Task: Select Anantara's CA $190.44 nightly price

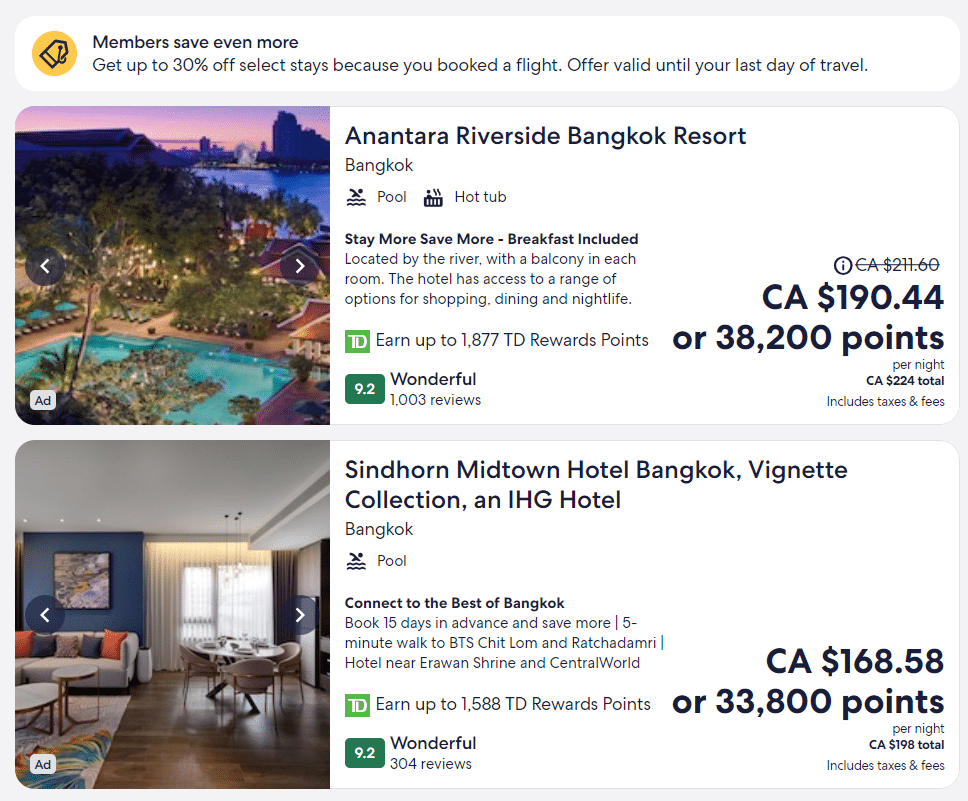Action: tap(852, 297)
